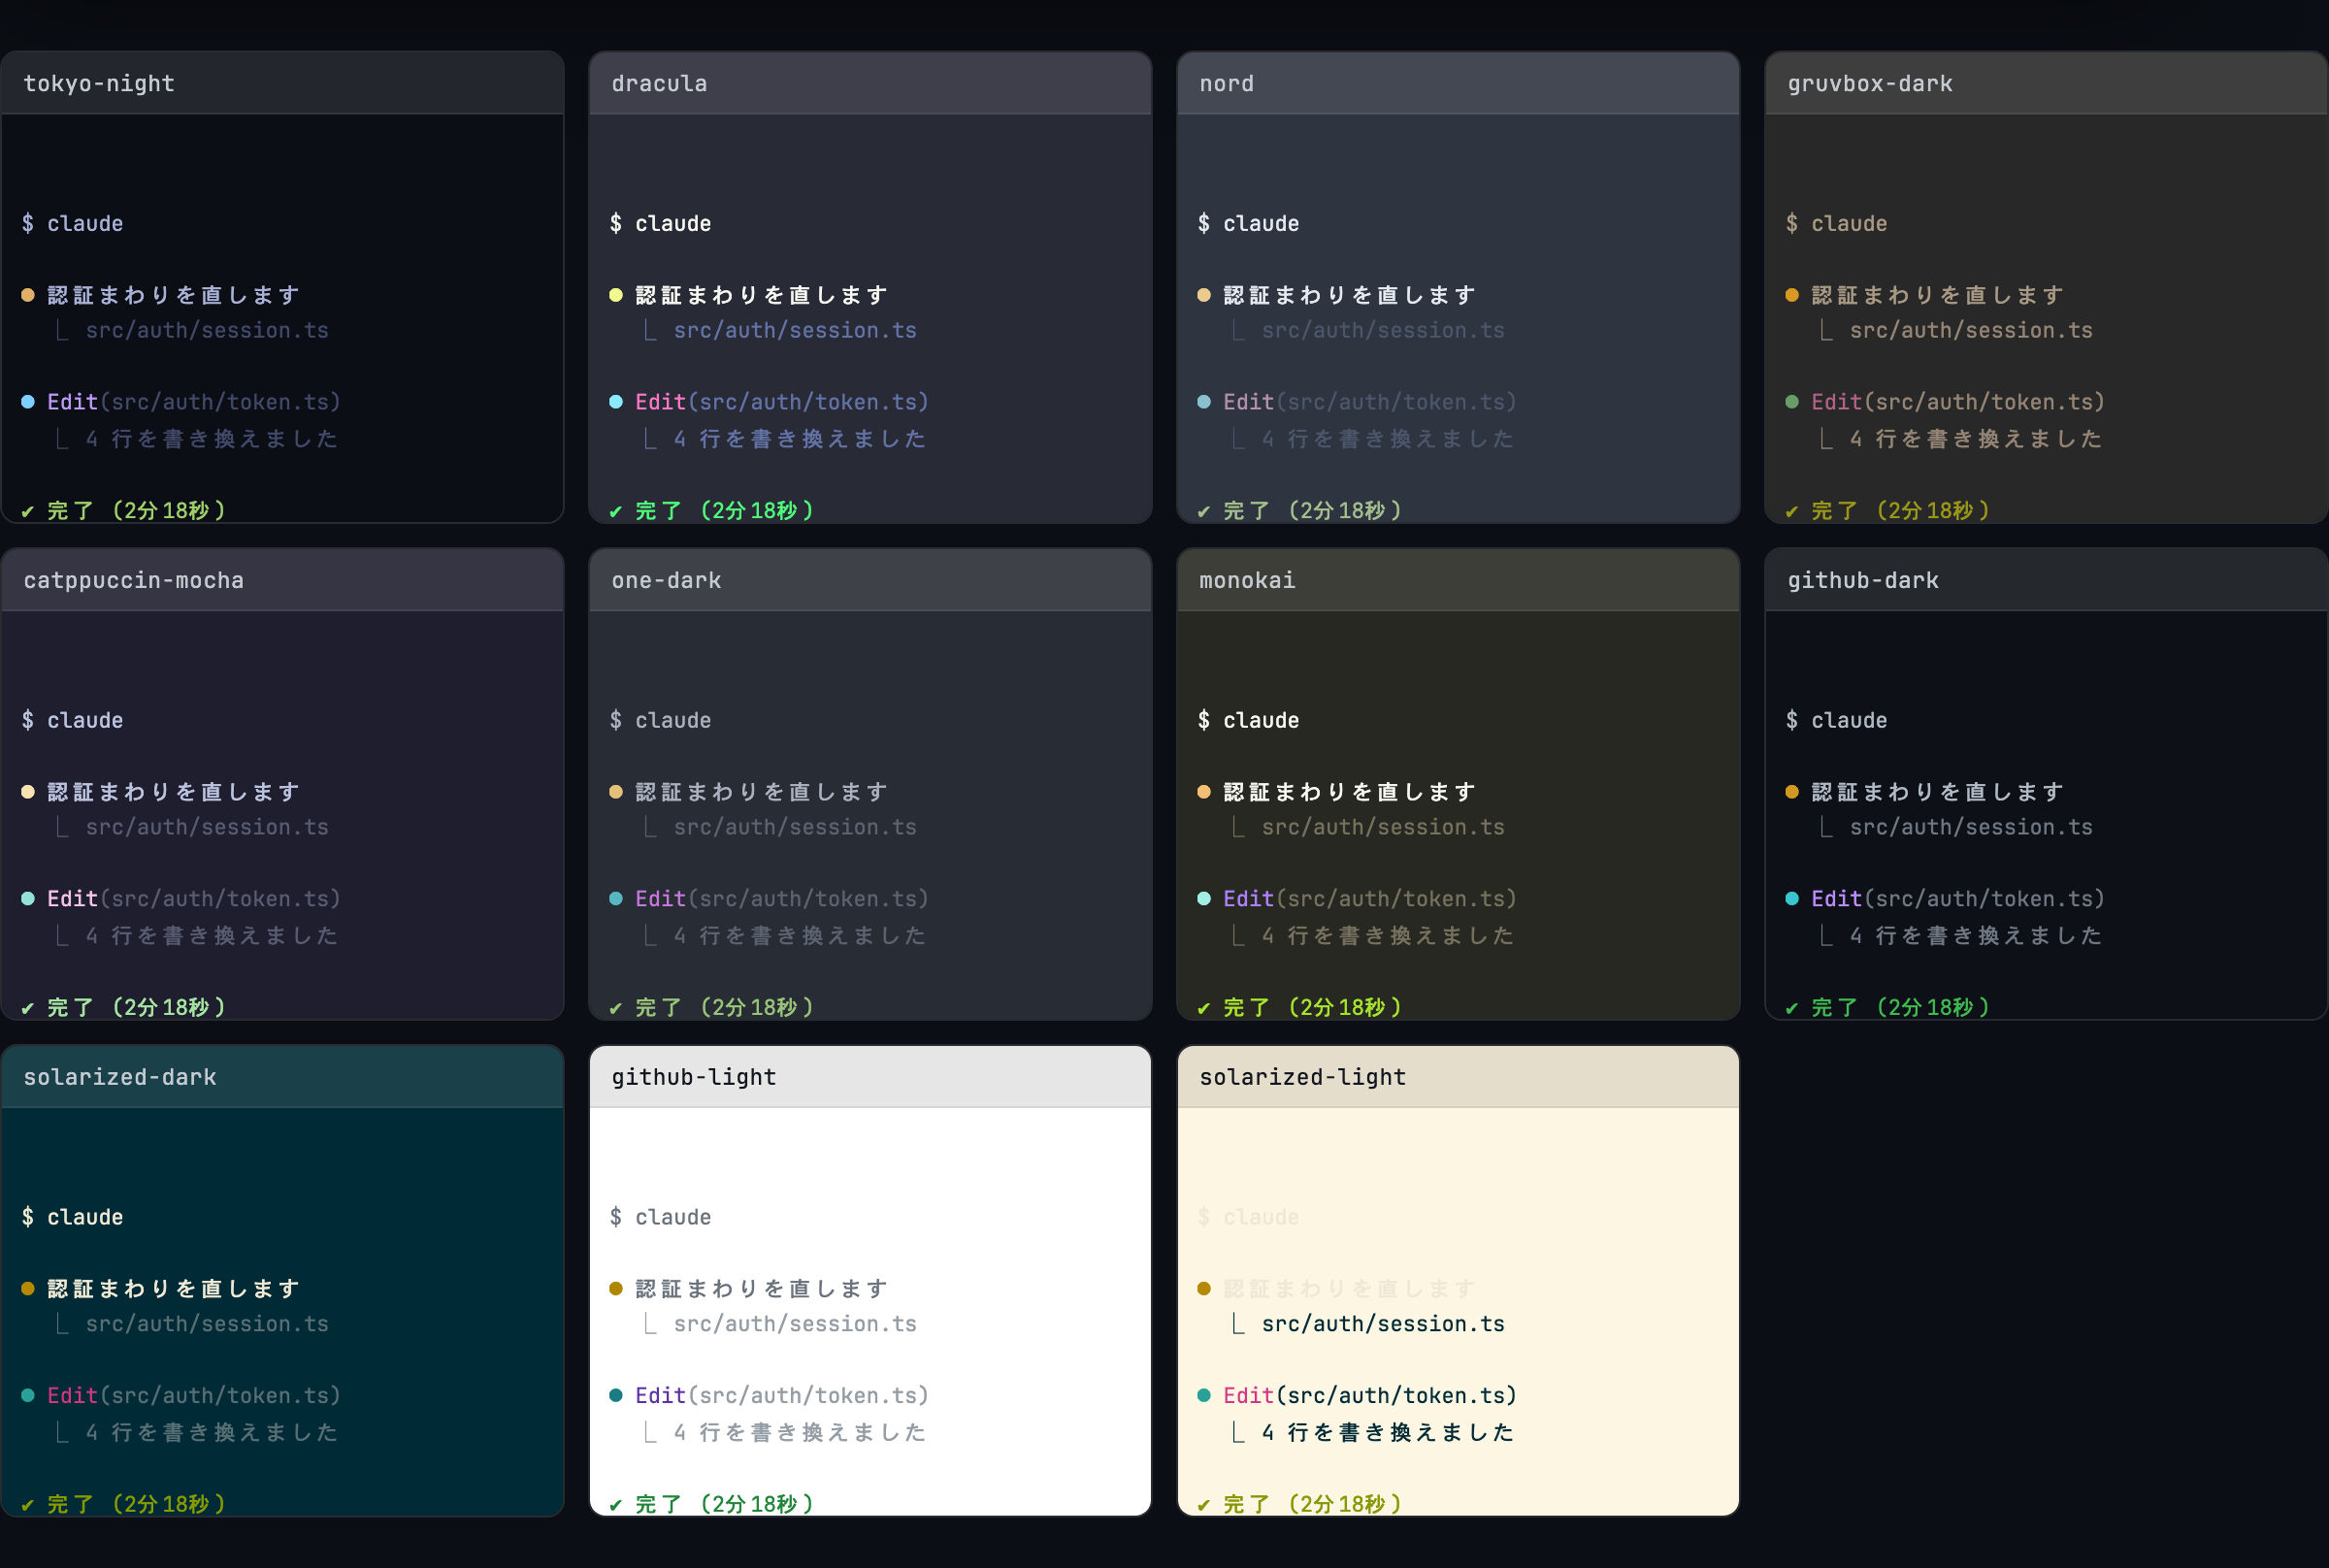Screen dimensions: 2329x1568
Task: Click "認証まわりを直します" in the one-dark preview
Action: [x=762, y=792]
